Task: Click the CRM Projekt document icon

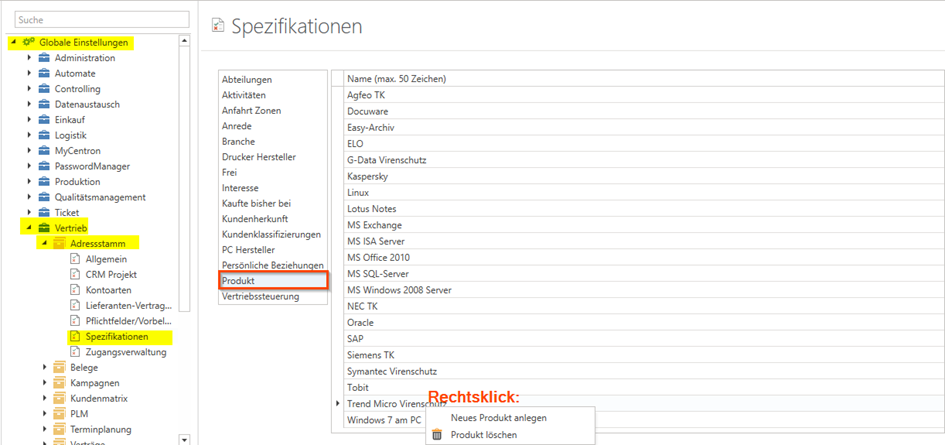Action: click(x=75, y=274)
